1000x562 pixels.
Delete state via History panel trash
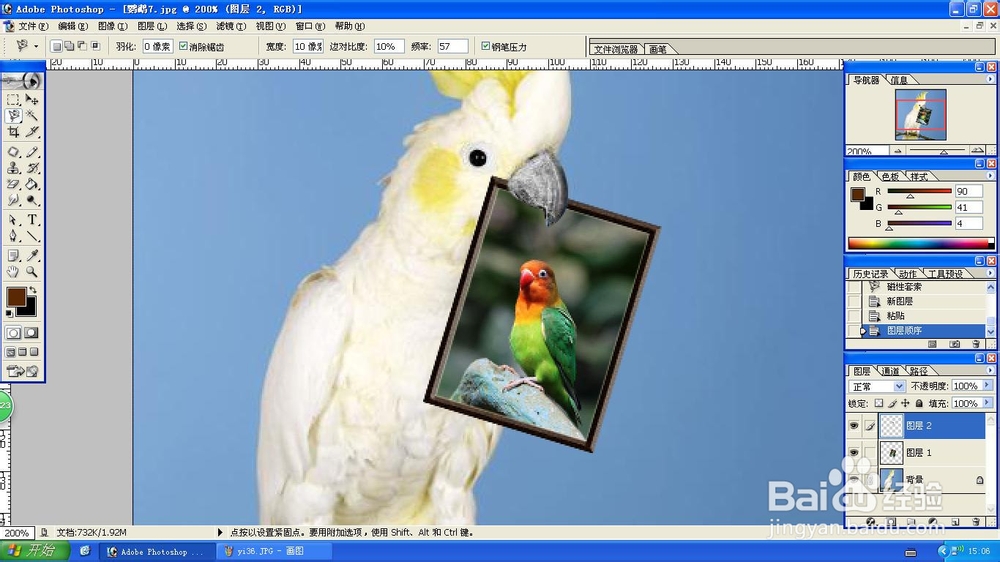point(976,344)
